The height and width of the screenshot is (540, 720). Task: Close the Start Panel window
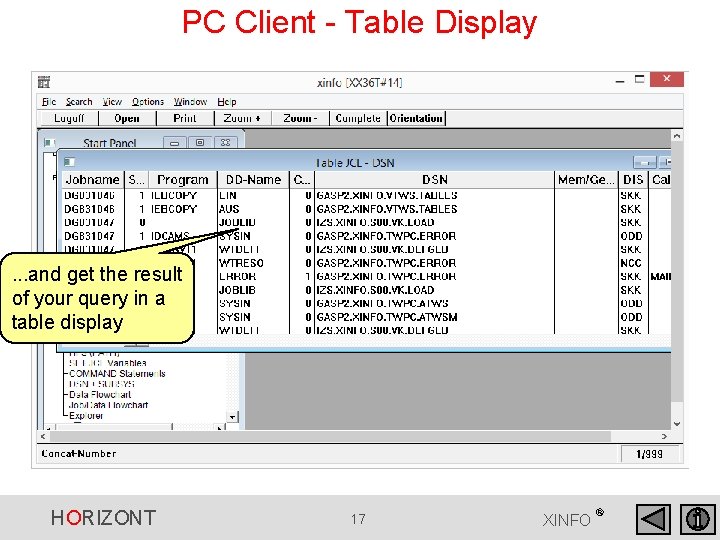coord(225,143)
